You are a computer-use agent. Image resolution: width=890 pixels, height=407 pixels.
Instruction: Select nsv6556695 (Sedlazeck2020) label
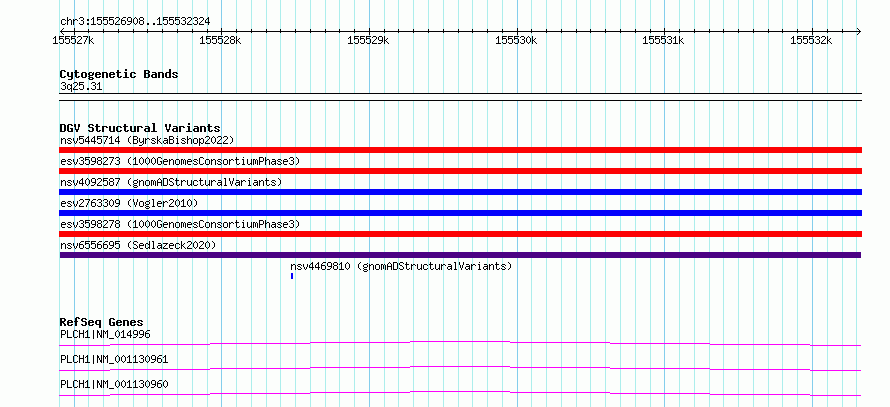138,245
